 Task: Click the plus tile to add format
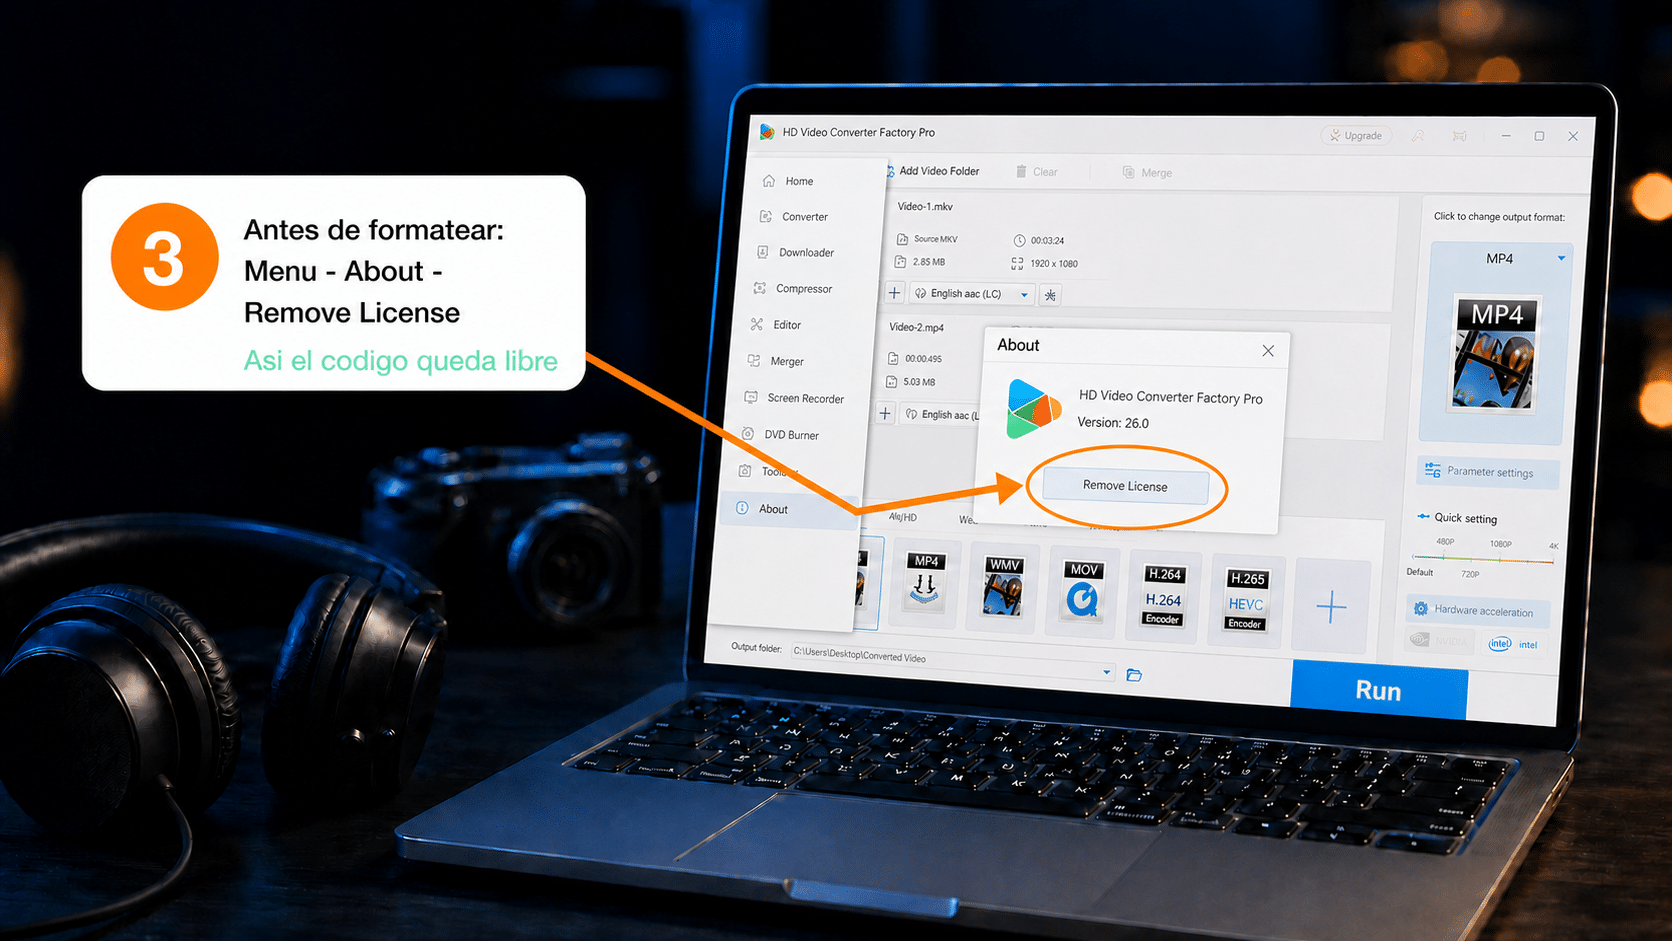(x=1331, y=607)
